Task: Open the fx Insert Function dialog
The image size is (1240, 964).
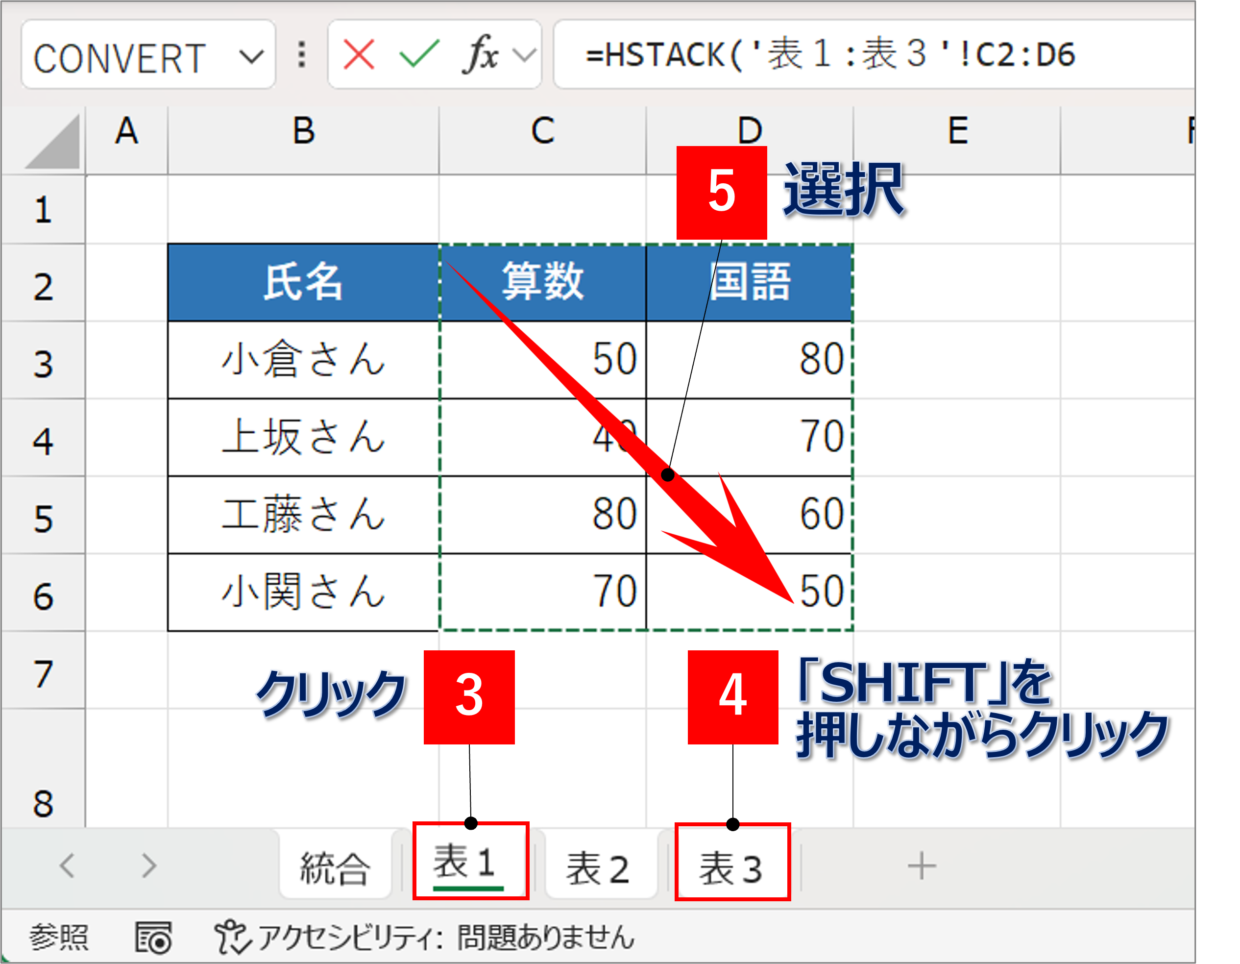Action: point(481,55)
